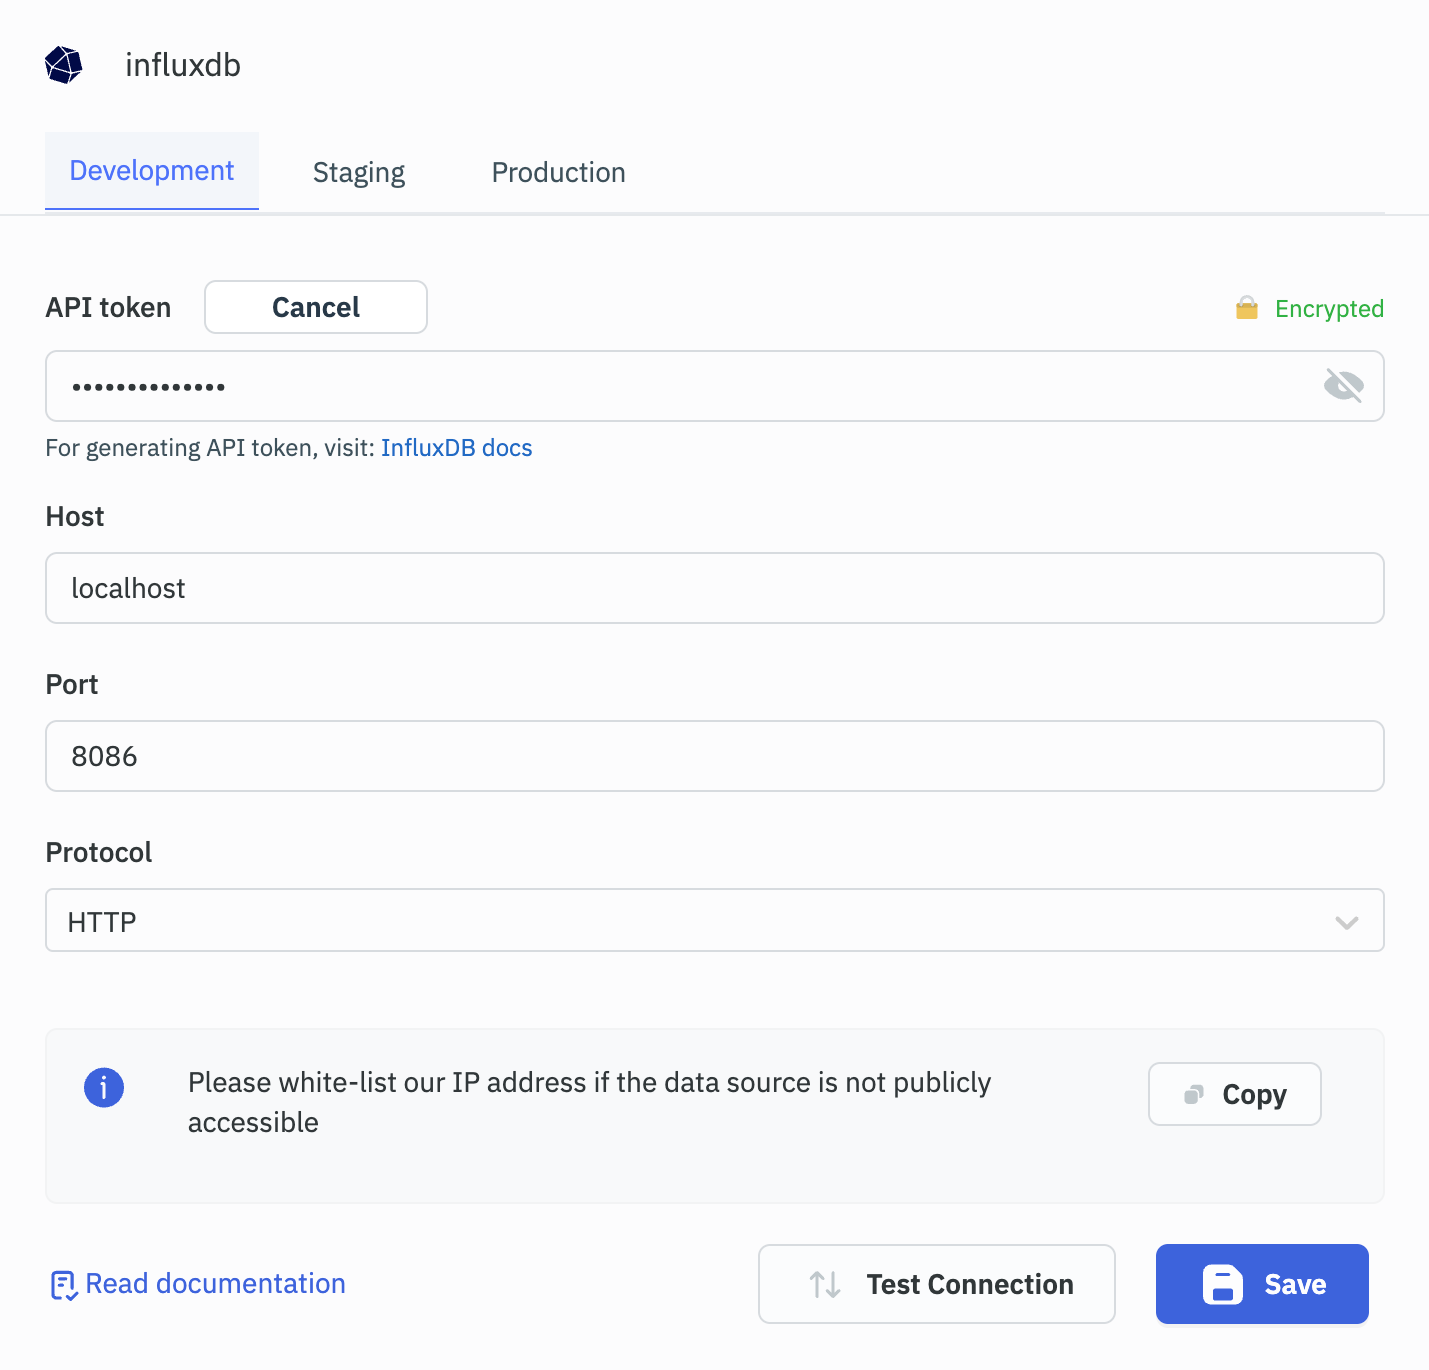The width and height of the screenshot is (1429, 1370).
Task: Focus the masked API token field
Action: coord(680,386)
